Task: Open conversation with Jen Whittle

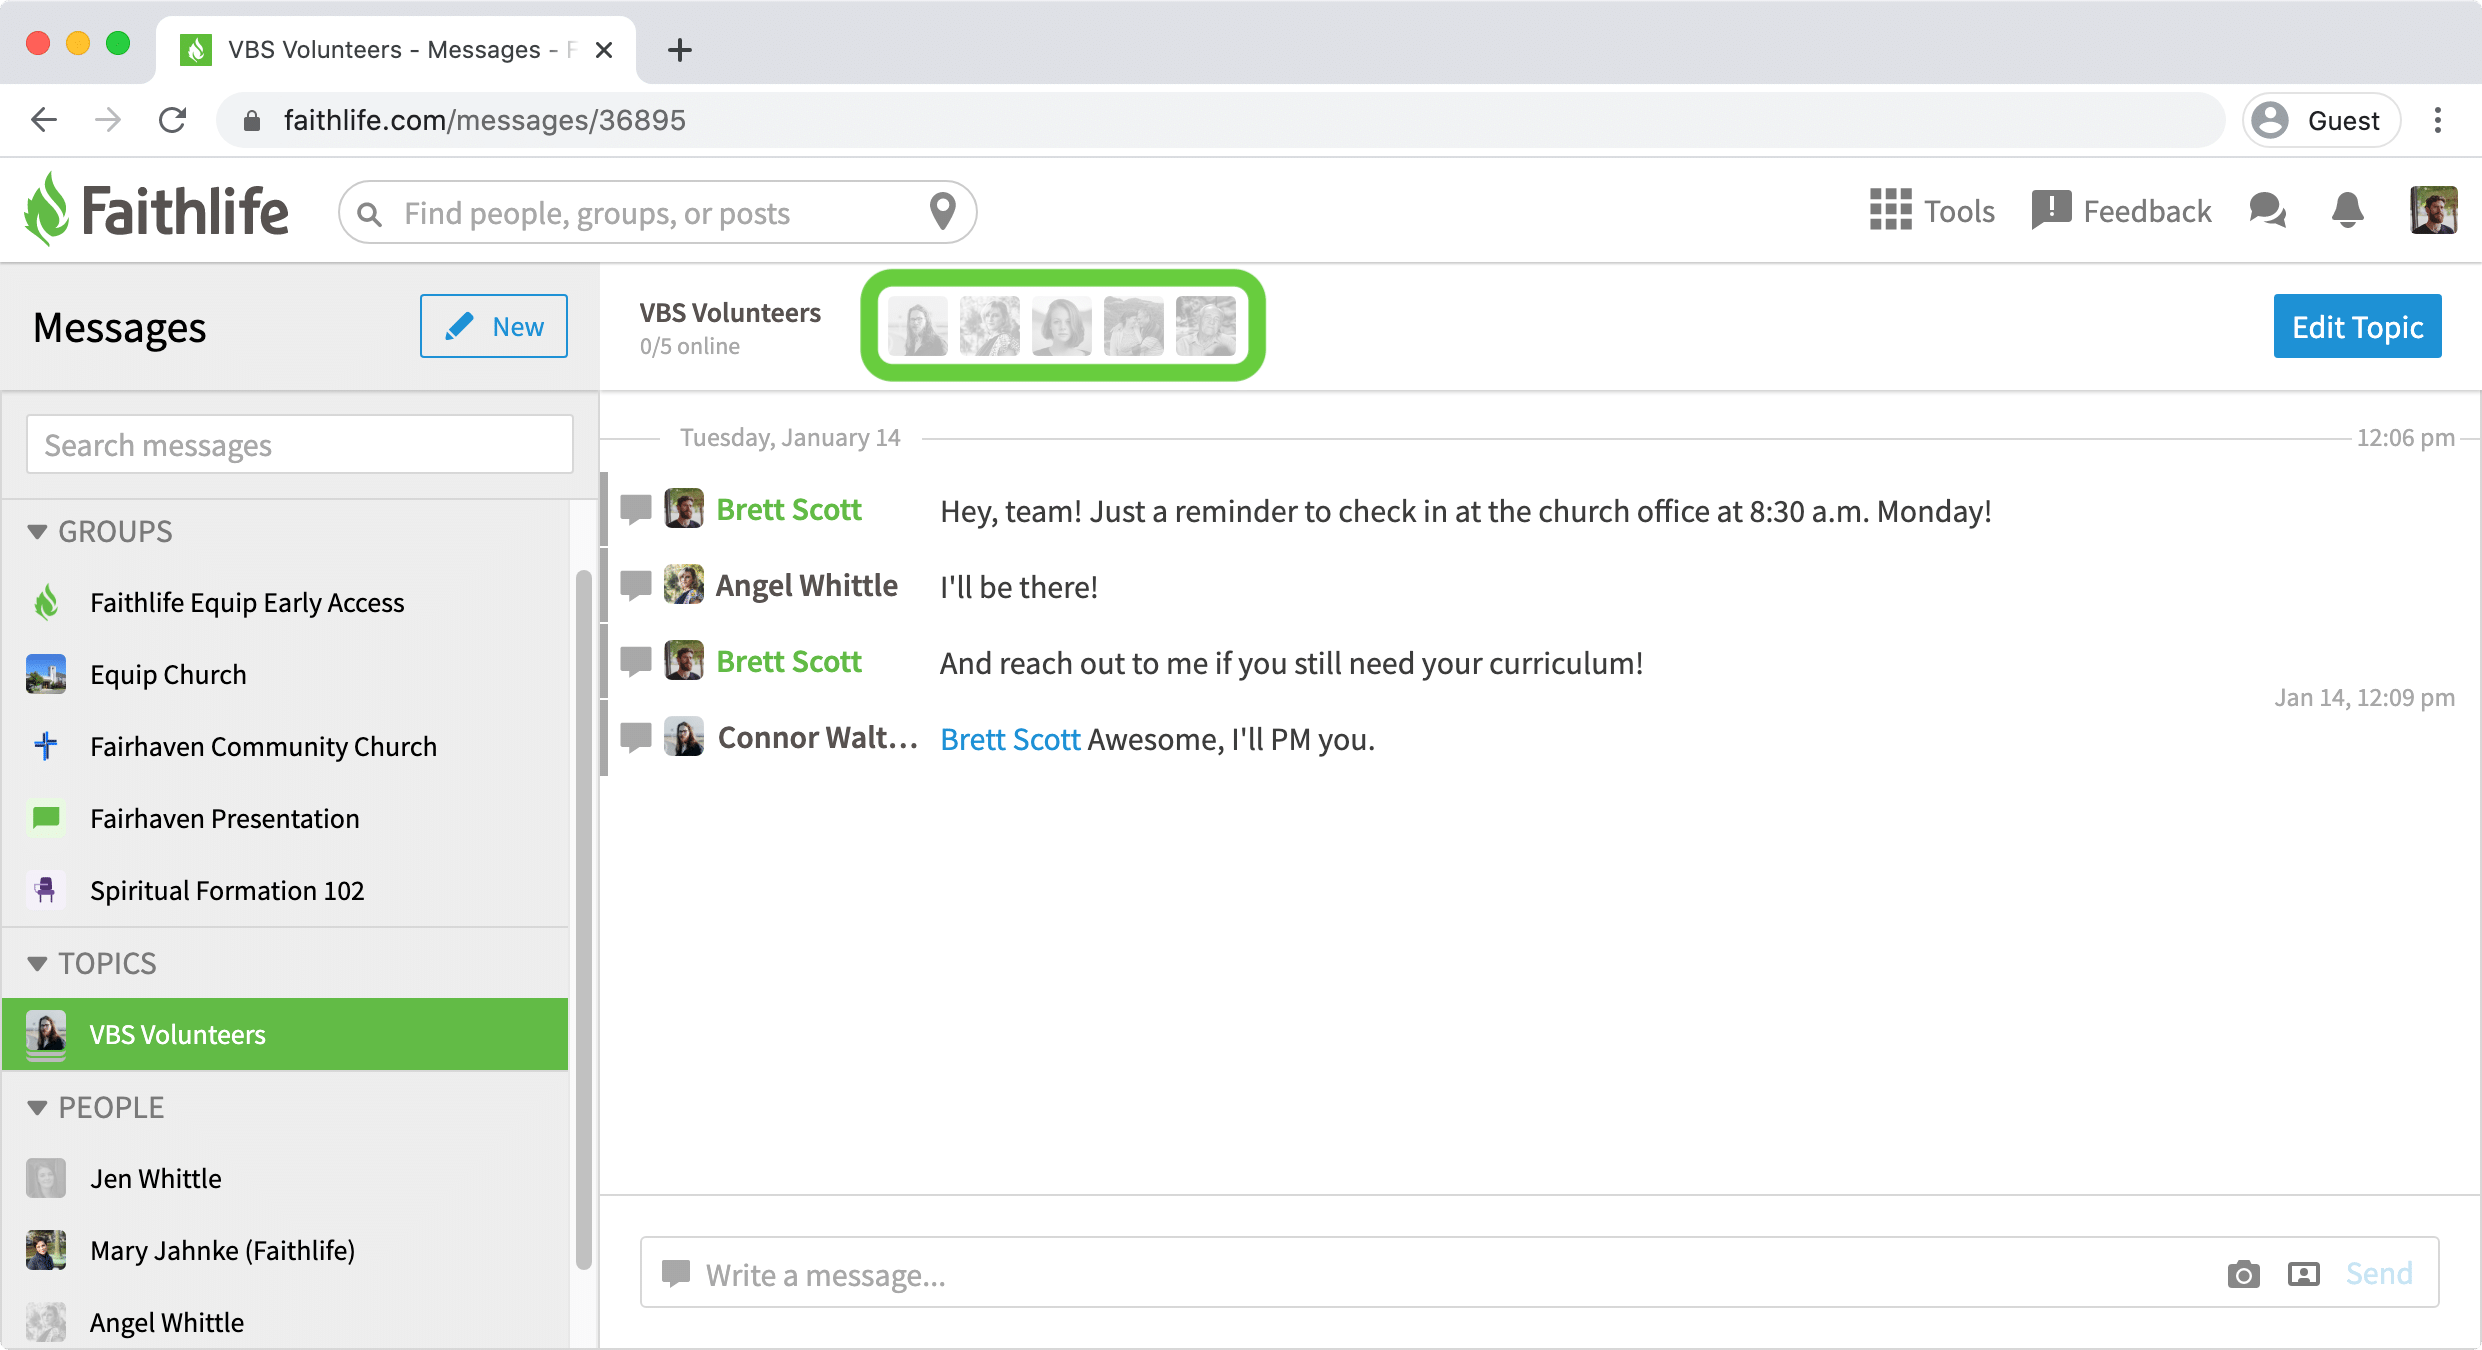Action: pyautogui.click(x=285, y=1179)
